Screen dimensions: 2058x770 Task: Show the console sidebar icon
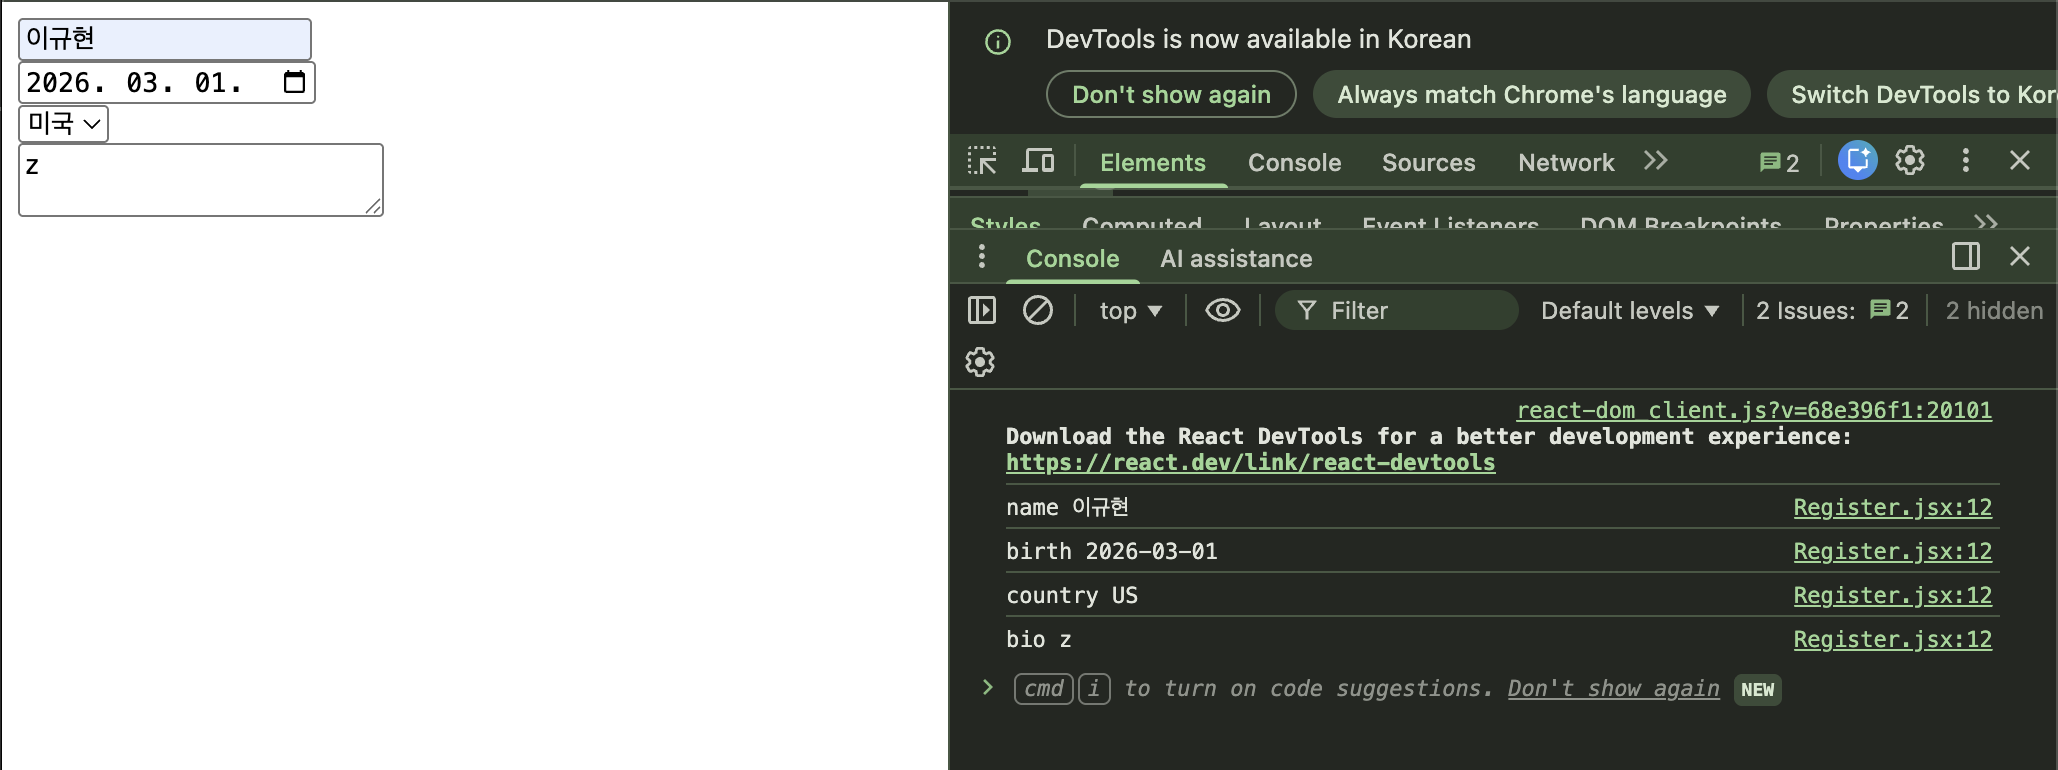pyautogui.click(x=982, y=311)
